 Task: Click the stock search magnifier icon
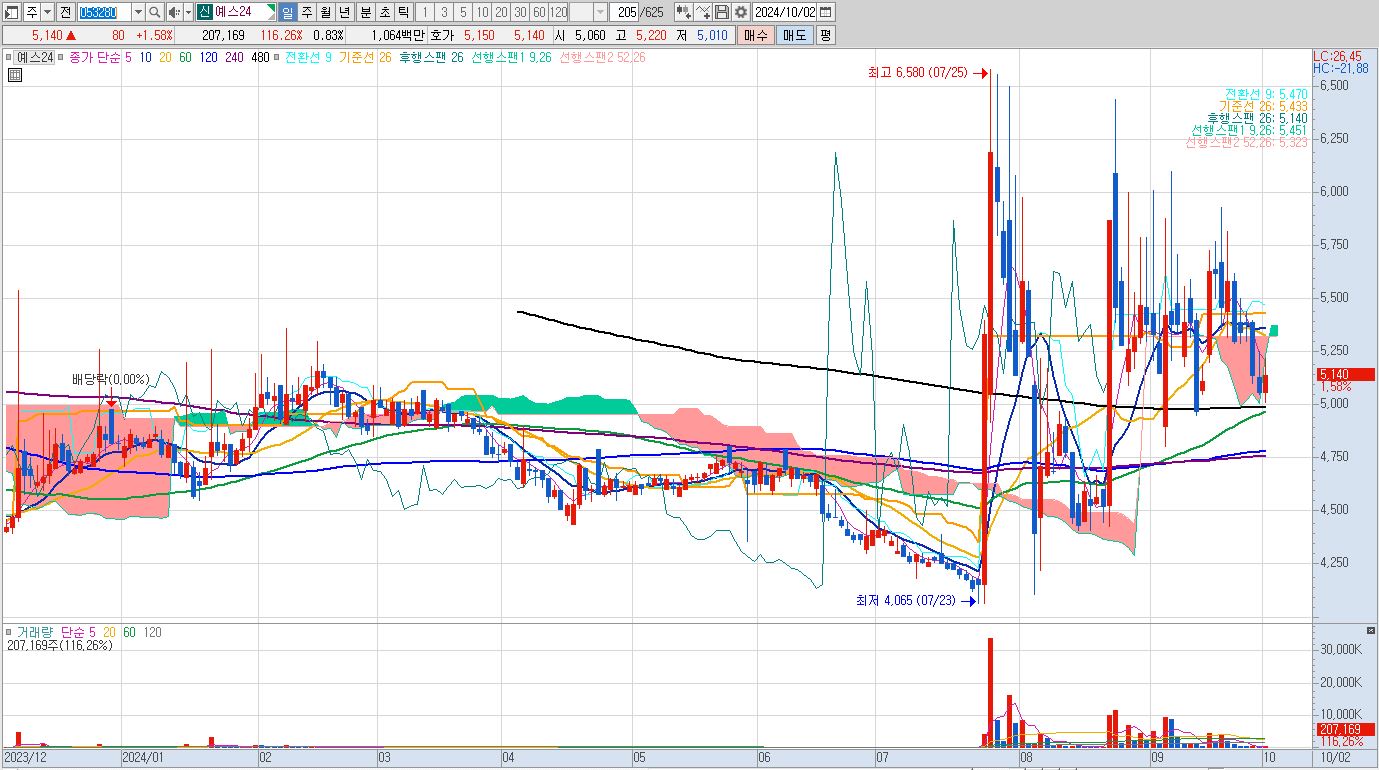pyautogui.click(x=155, y=12)
